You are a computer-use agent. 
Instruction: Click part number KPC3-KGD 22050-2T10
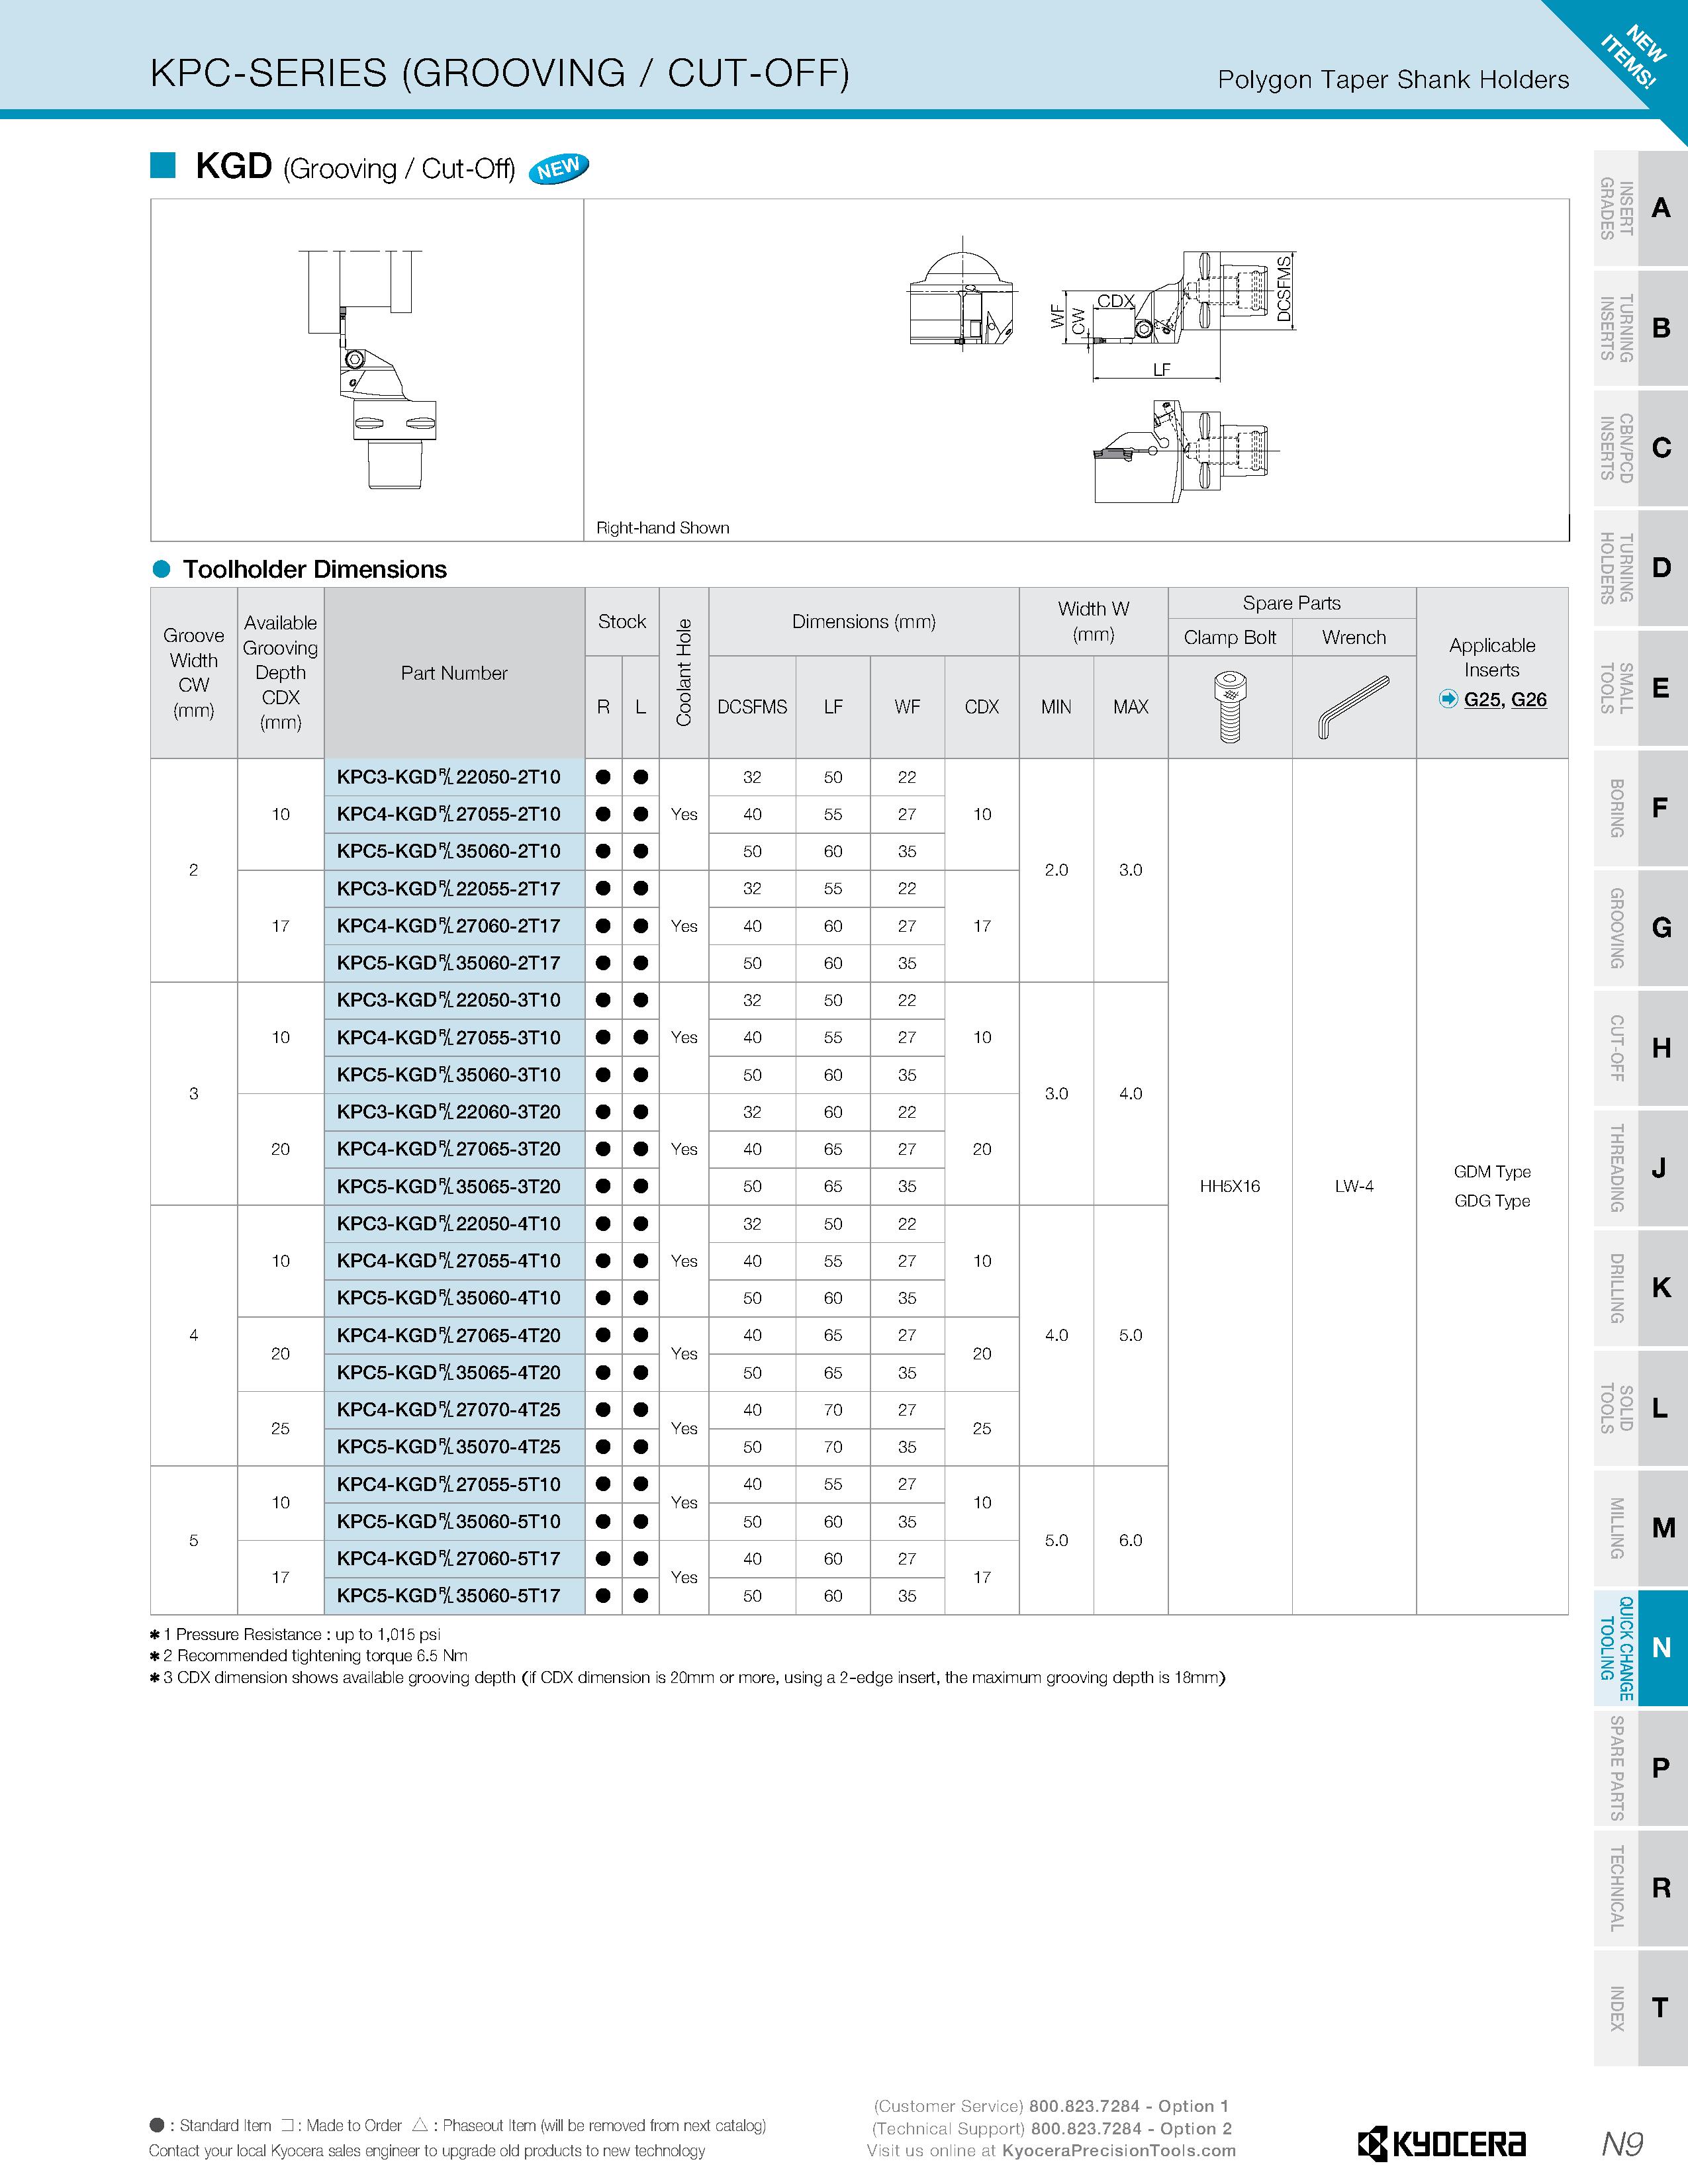tap(449, 777)
